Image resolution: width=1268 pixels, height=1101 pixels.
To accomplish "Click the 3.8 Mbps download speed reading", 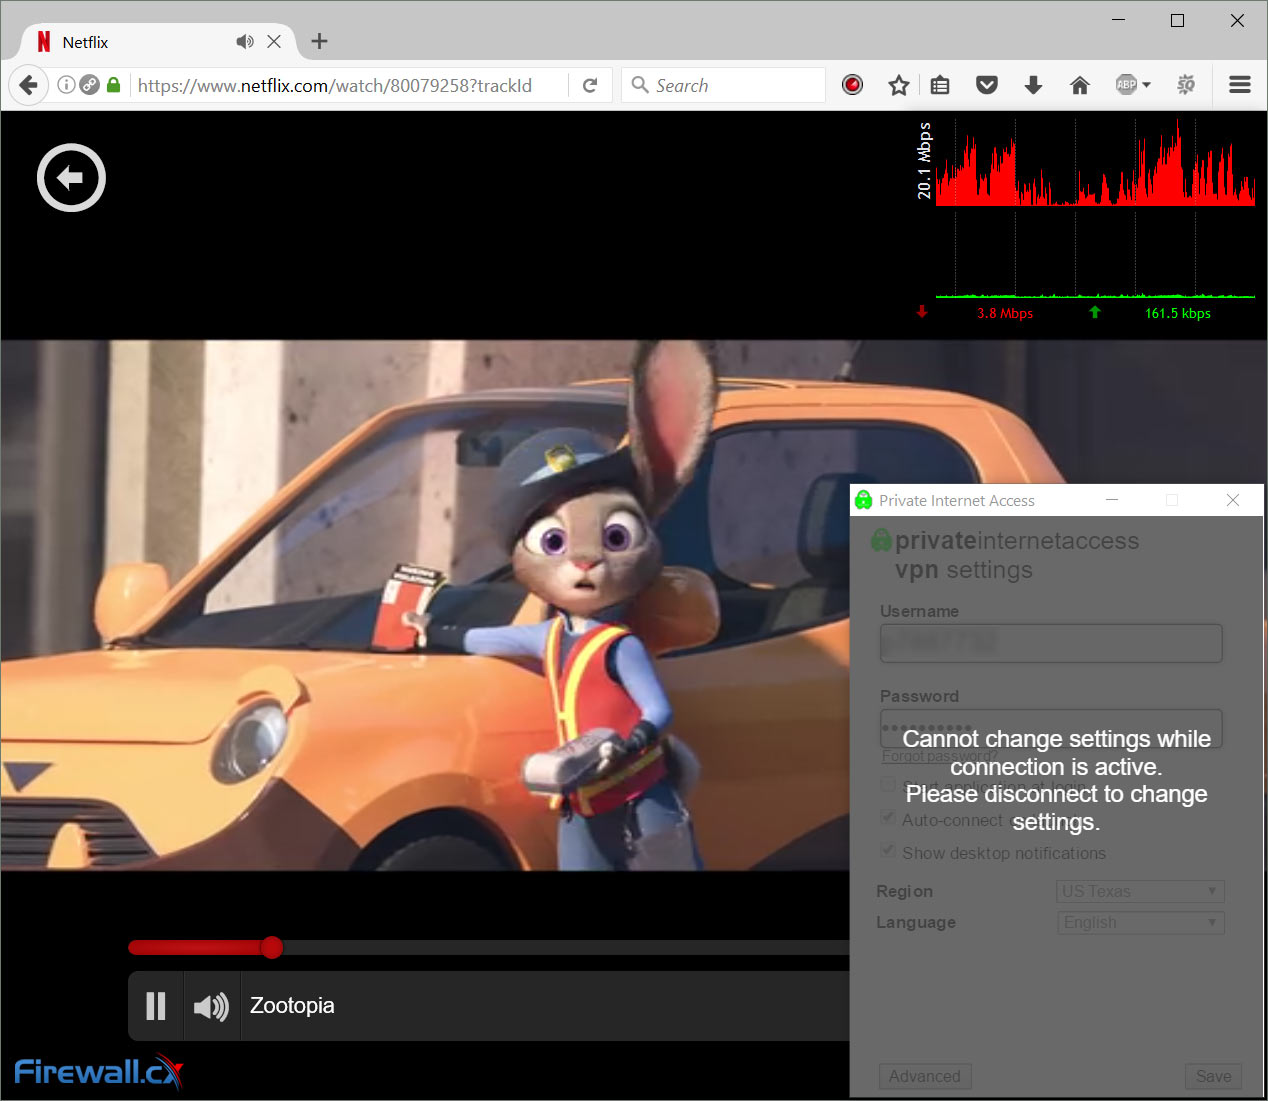I will [x=1005, y=313].
